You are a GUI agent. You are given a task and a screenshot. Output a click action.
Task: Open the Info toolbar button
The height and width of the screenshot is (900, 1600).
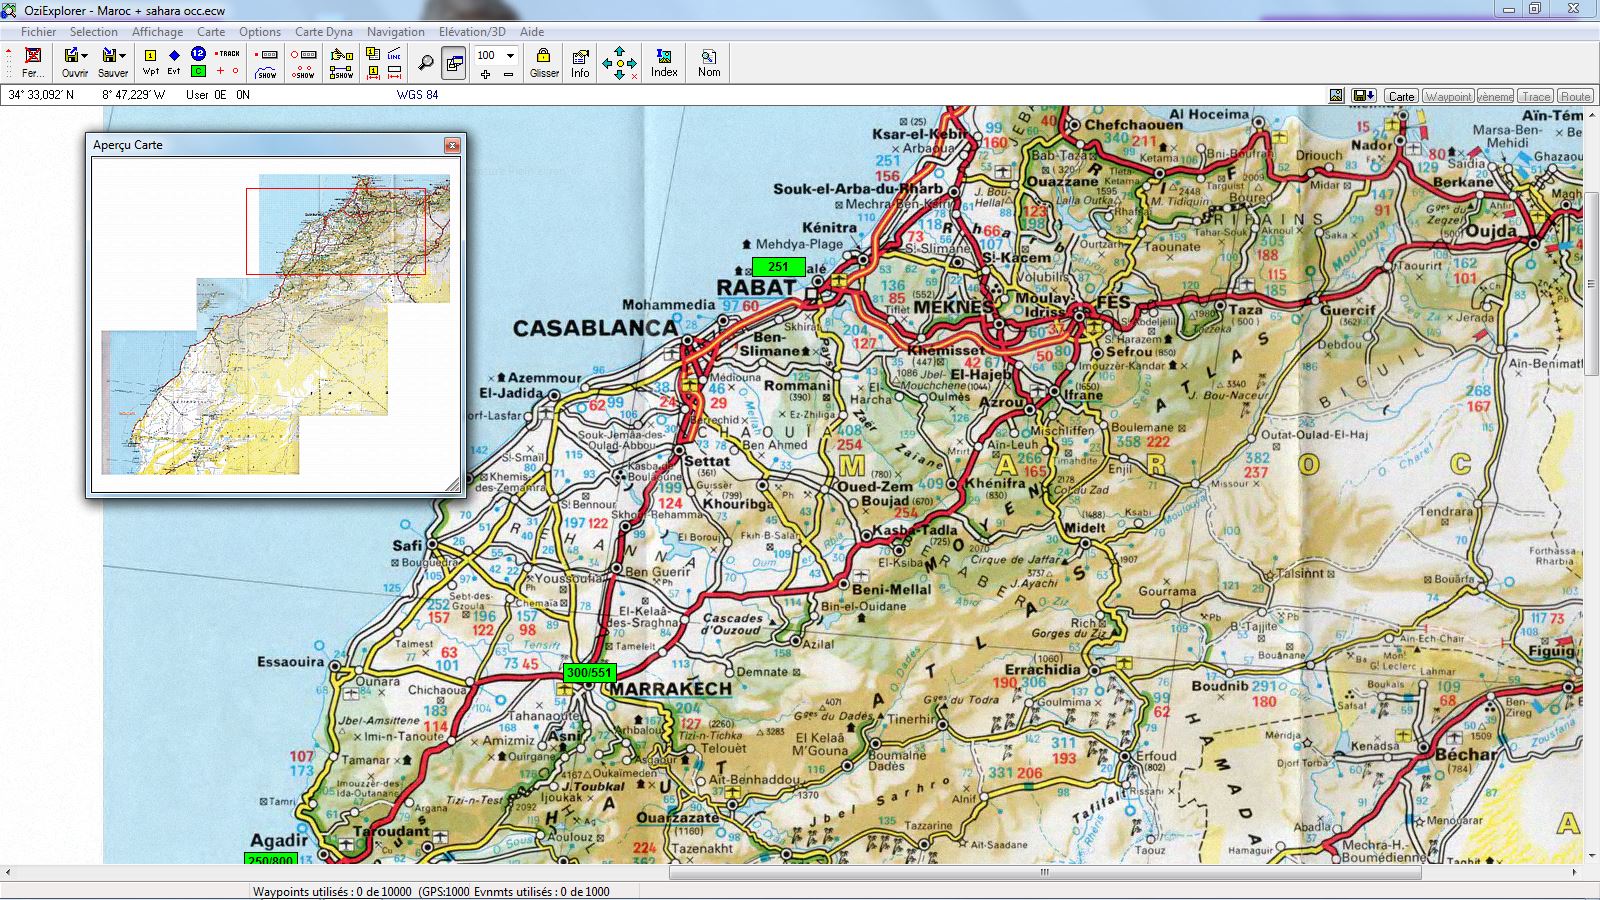pyautogui.click(x=580, y=62)
